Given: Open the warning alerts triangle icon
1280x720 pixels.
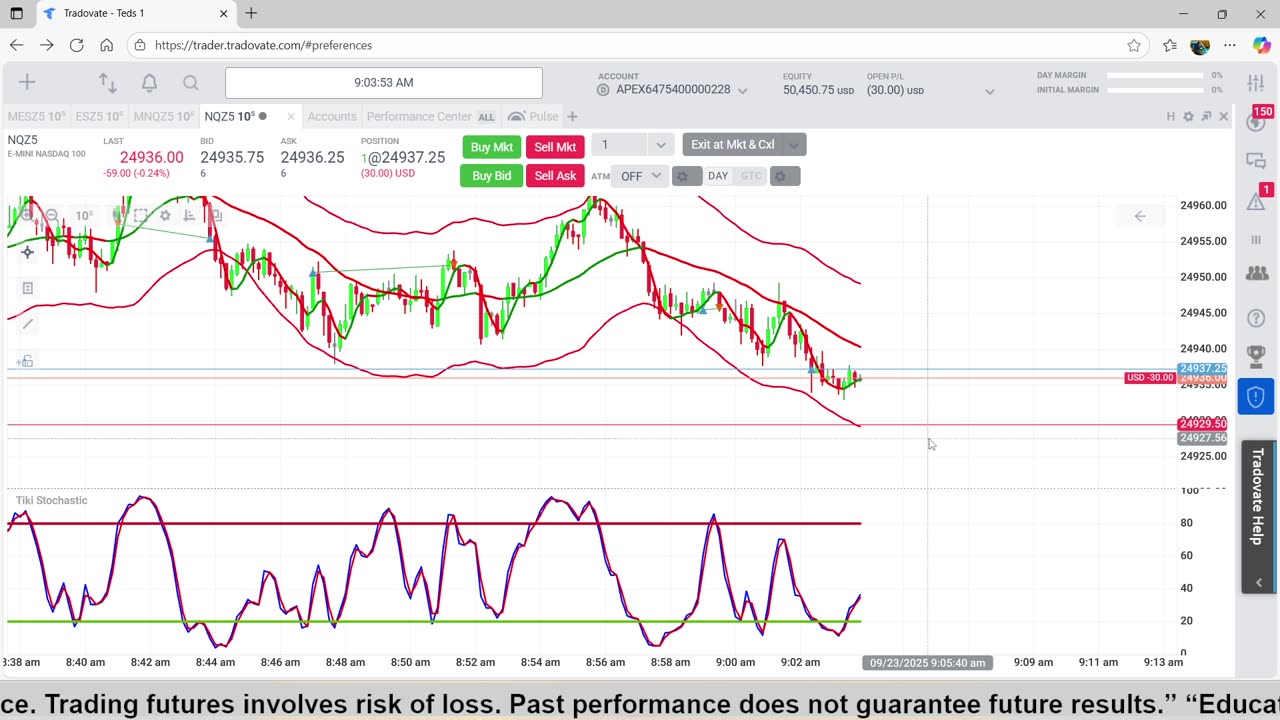Looking at the screenshot, I should (x=1256, y=200).
